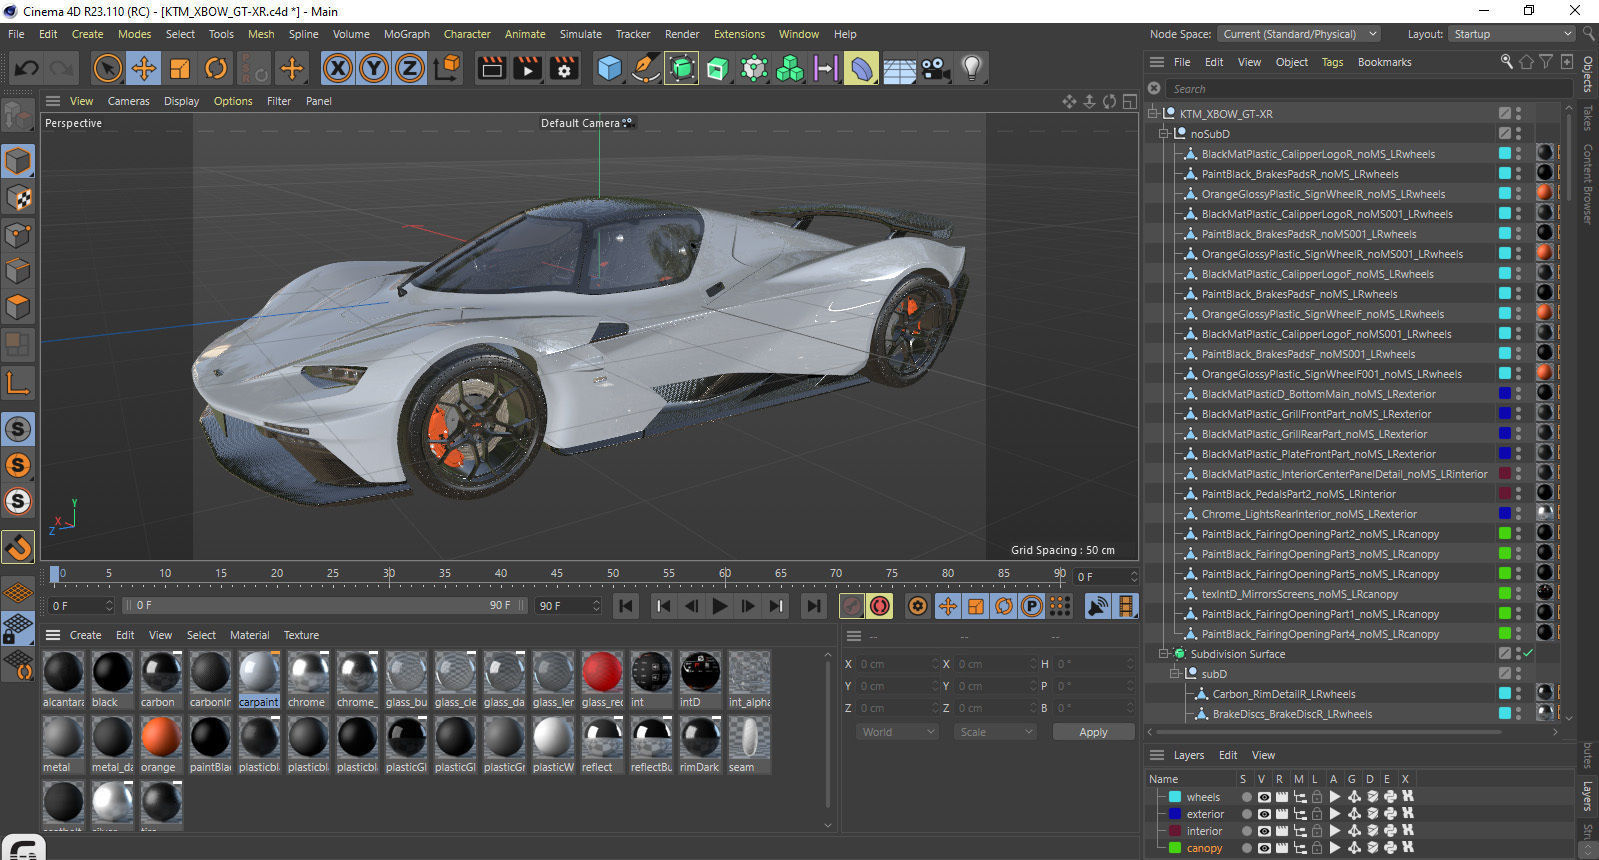Click the Floor grid icon
This screenshot has height=860, width=1599.
coord(899,68)
